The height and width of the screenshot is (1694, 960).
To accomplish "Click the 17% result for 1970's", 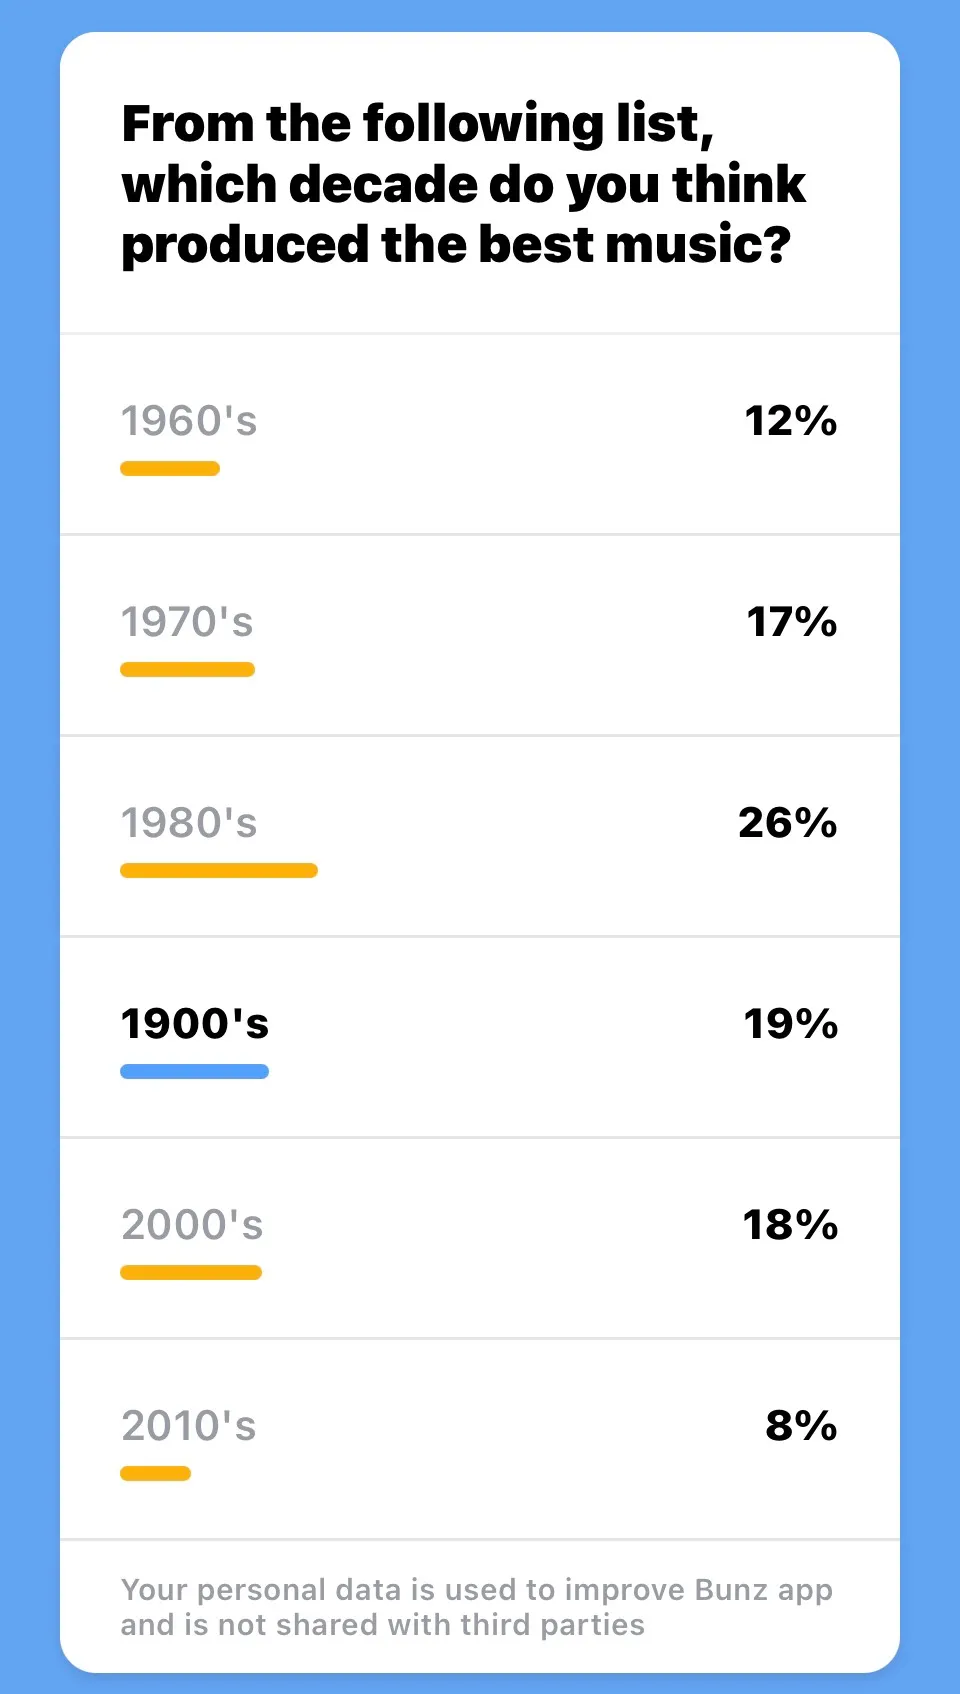I will tap(791, 622).
